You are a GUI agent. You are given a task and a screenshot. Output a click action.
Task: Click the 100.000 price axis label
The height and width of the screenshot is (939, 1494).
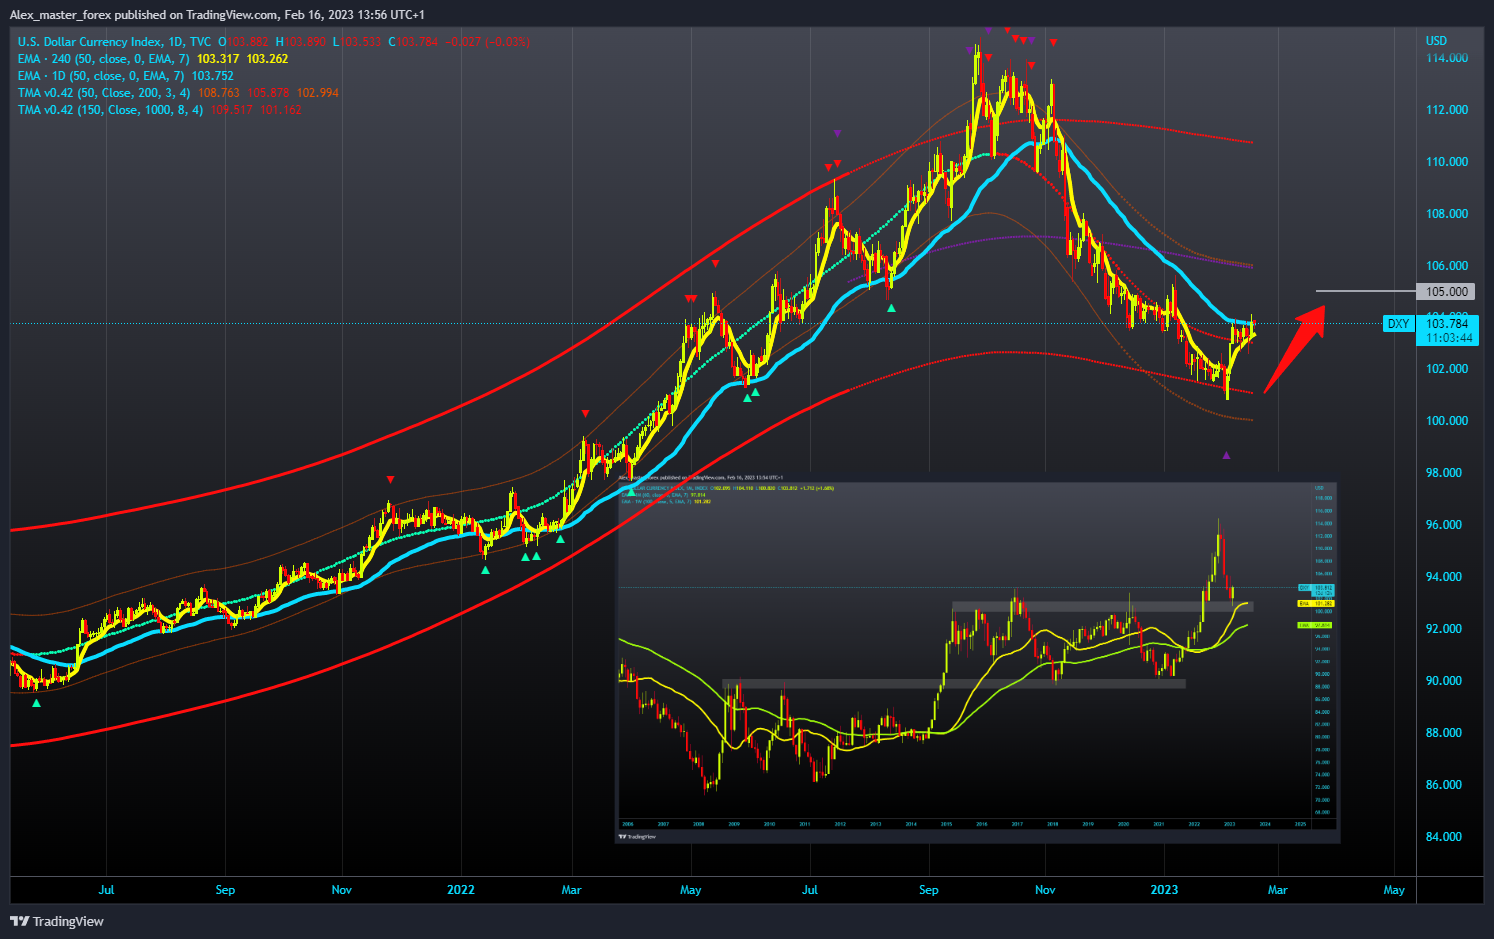coord(1447,421)
